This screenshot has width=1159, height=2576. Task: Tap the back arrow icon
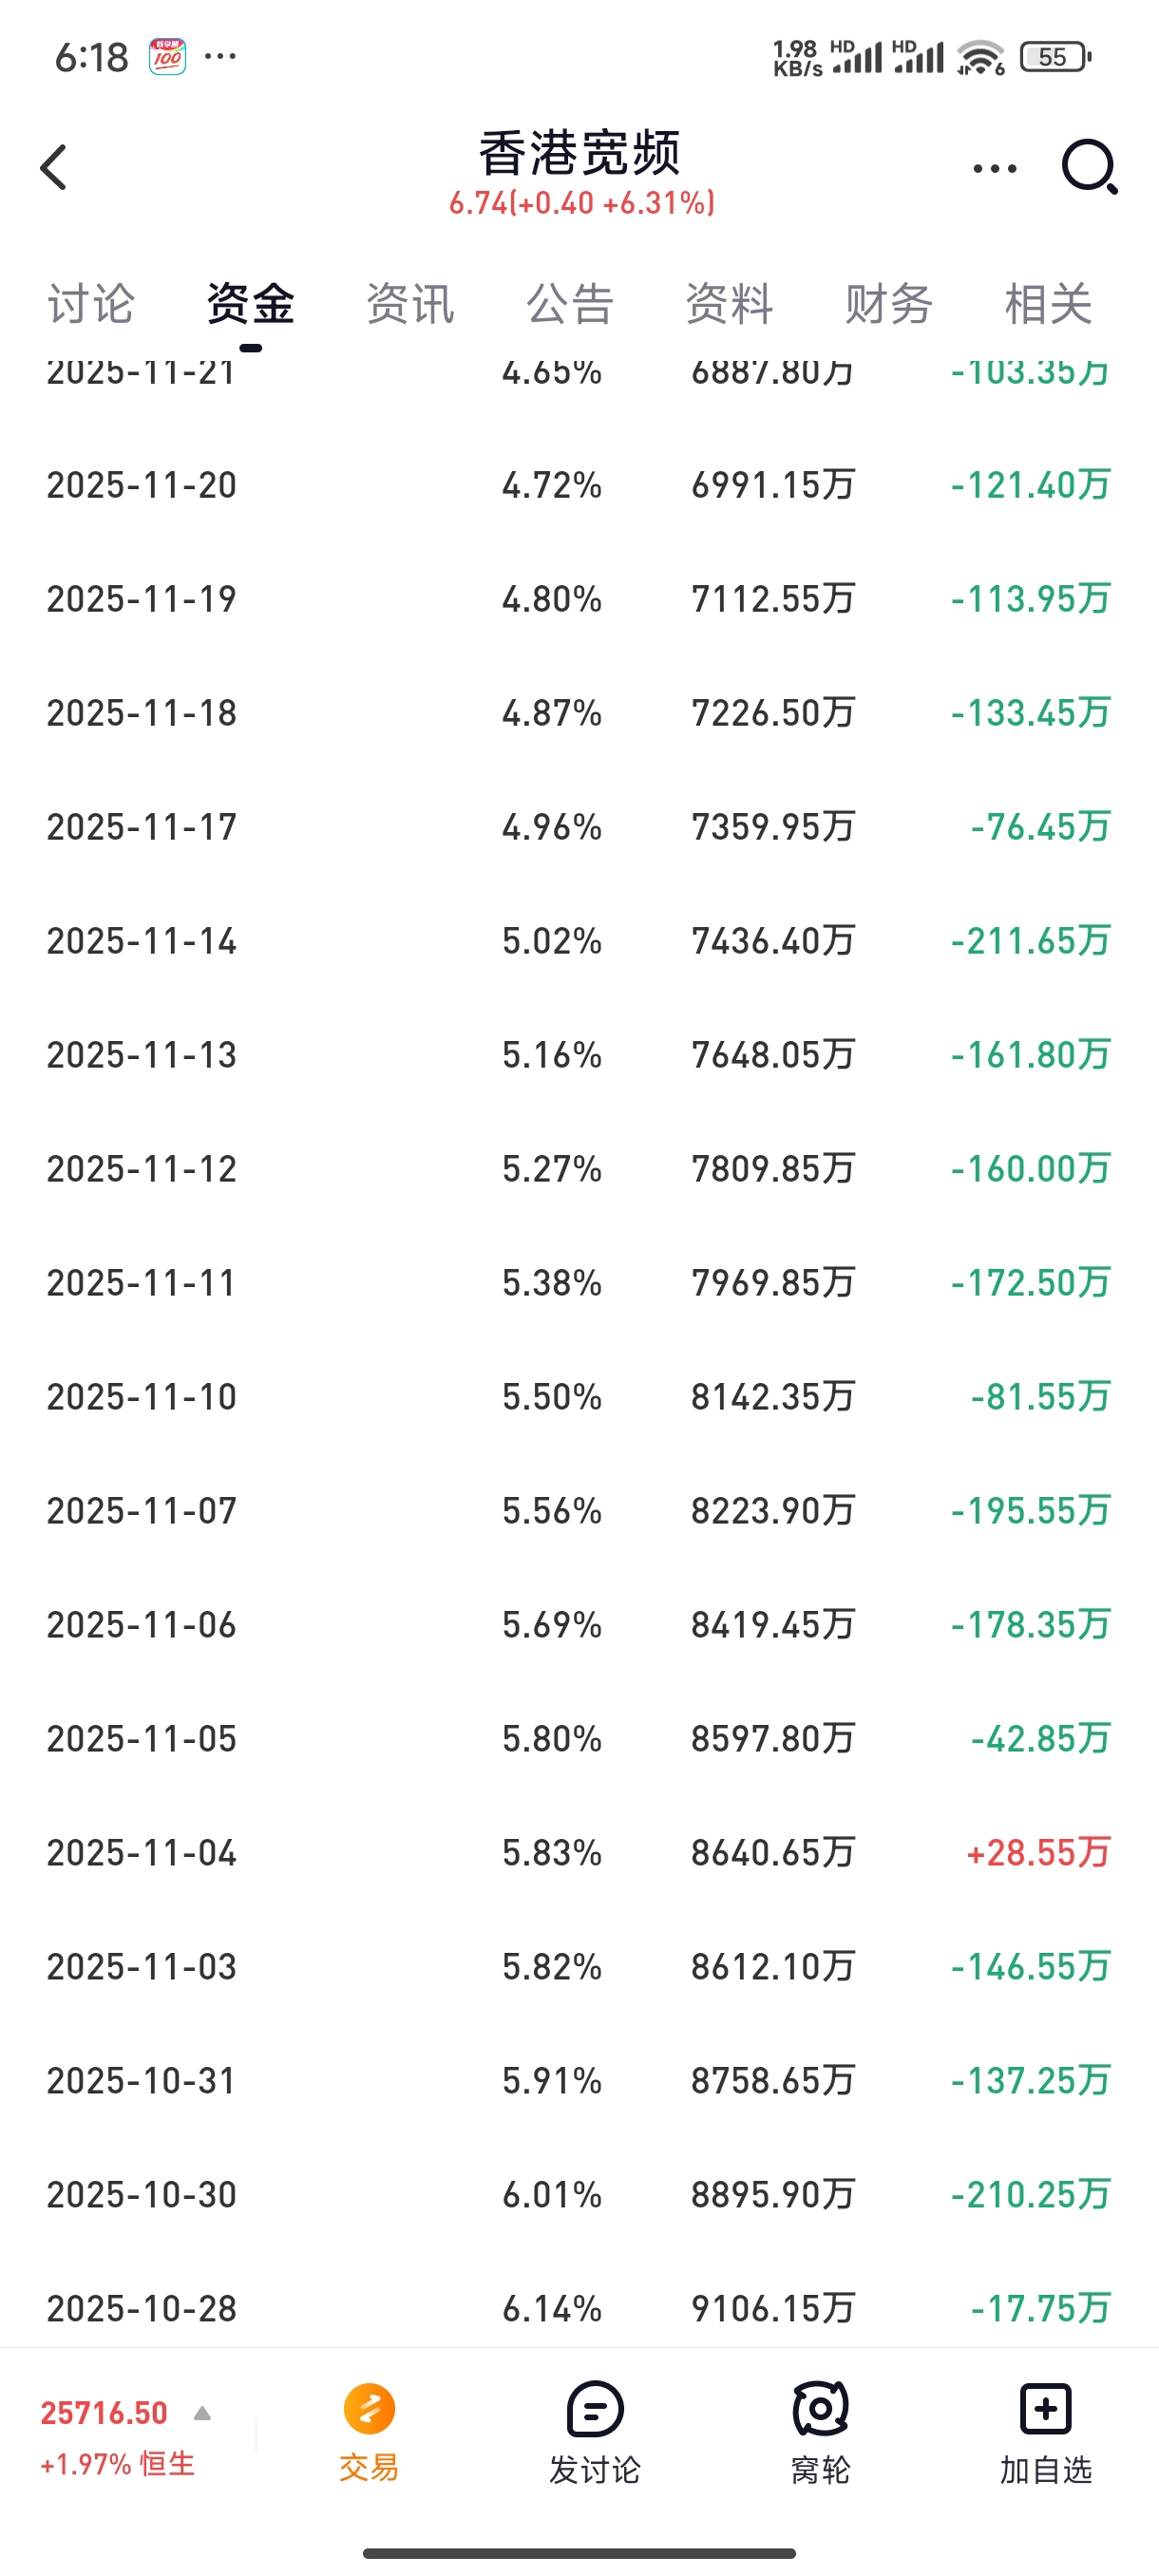pos(55,167)
